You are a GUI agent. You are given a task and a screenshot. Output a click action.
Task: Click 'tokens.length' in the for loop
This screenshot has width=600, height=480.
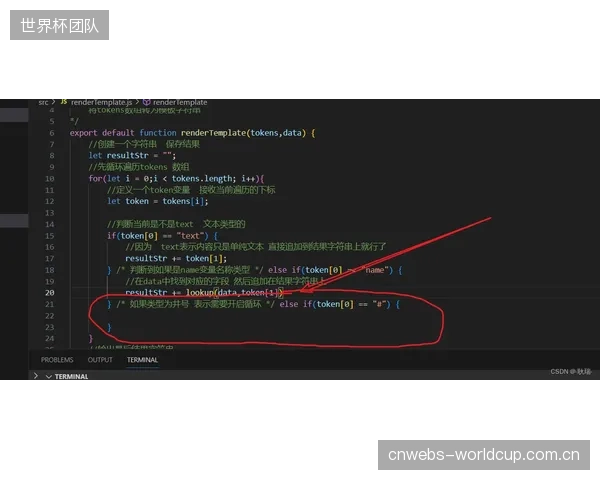[202, 178]
